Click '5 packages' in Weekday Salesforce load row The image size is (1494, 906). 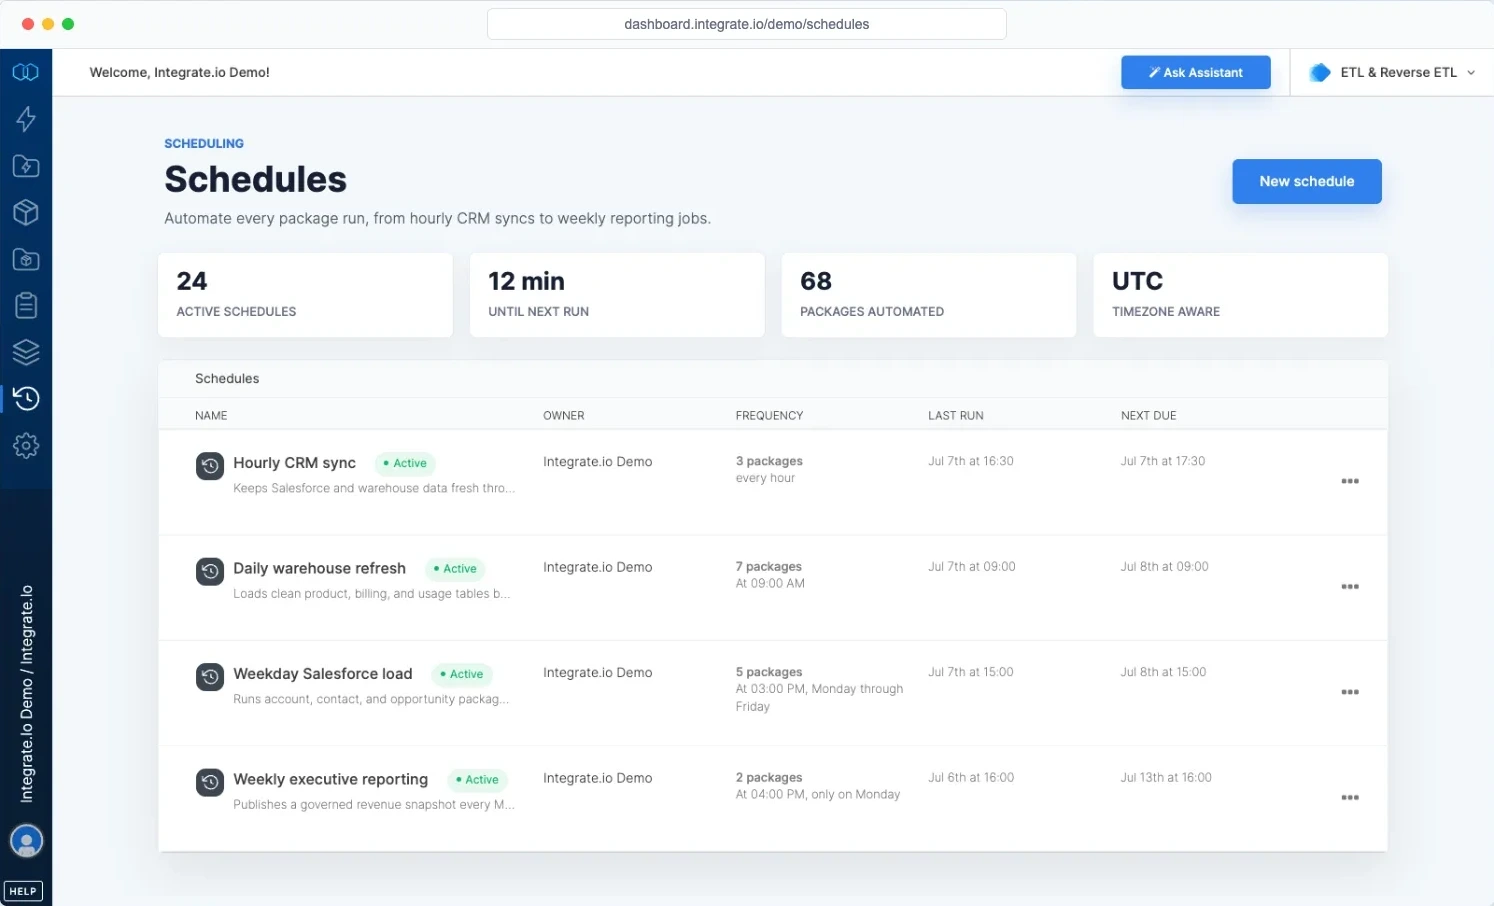tap(769, 672)
